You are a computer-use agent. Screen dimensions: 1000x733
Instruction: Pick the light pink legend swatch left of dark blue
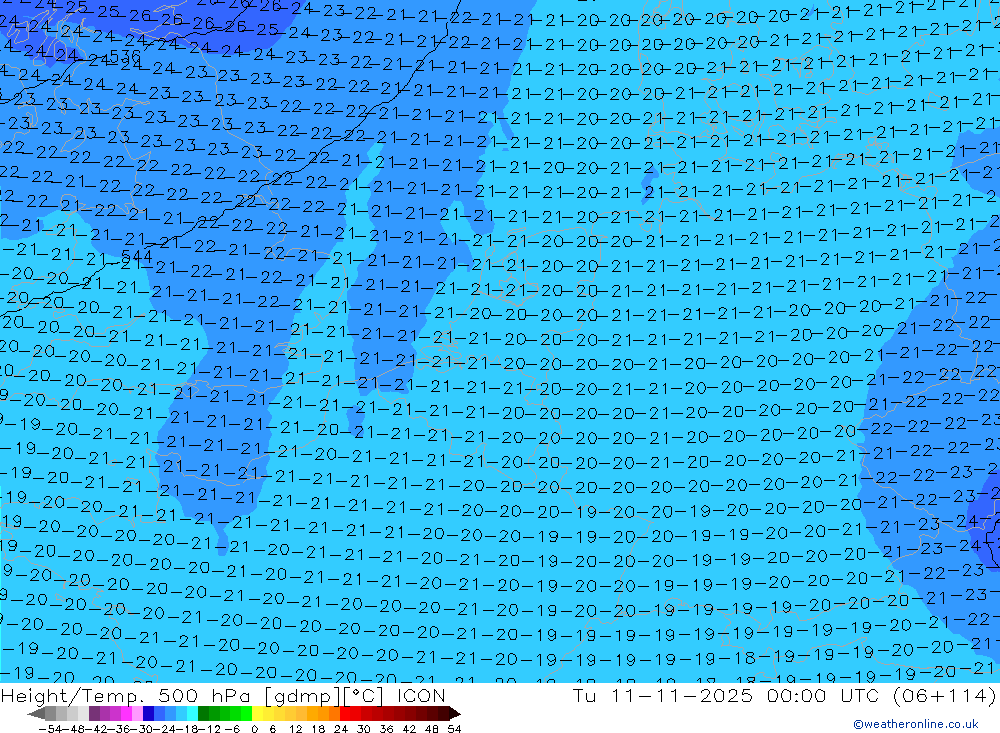[x=137, y=713]
